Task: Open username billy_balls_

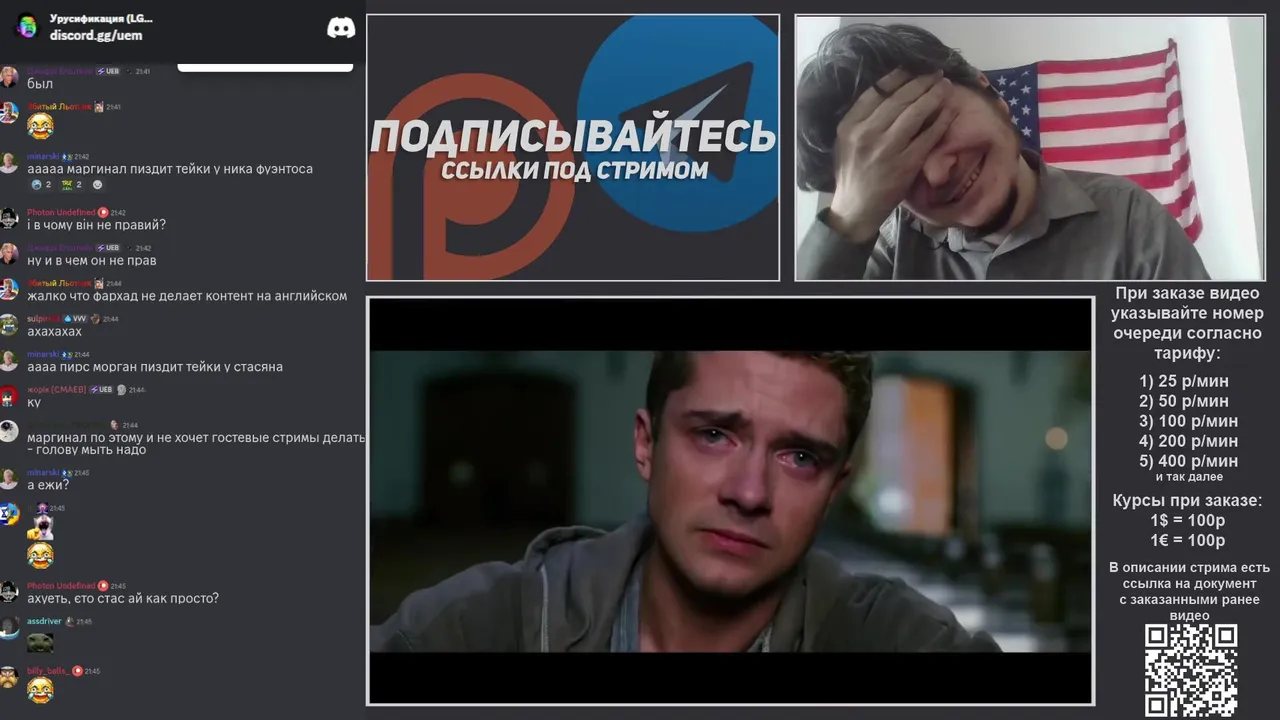Action: pyautogui.click(x=48, y=671)
